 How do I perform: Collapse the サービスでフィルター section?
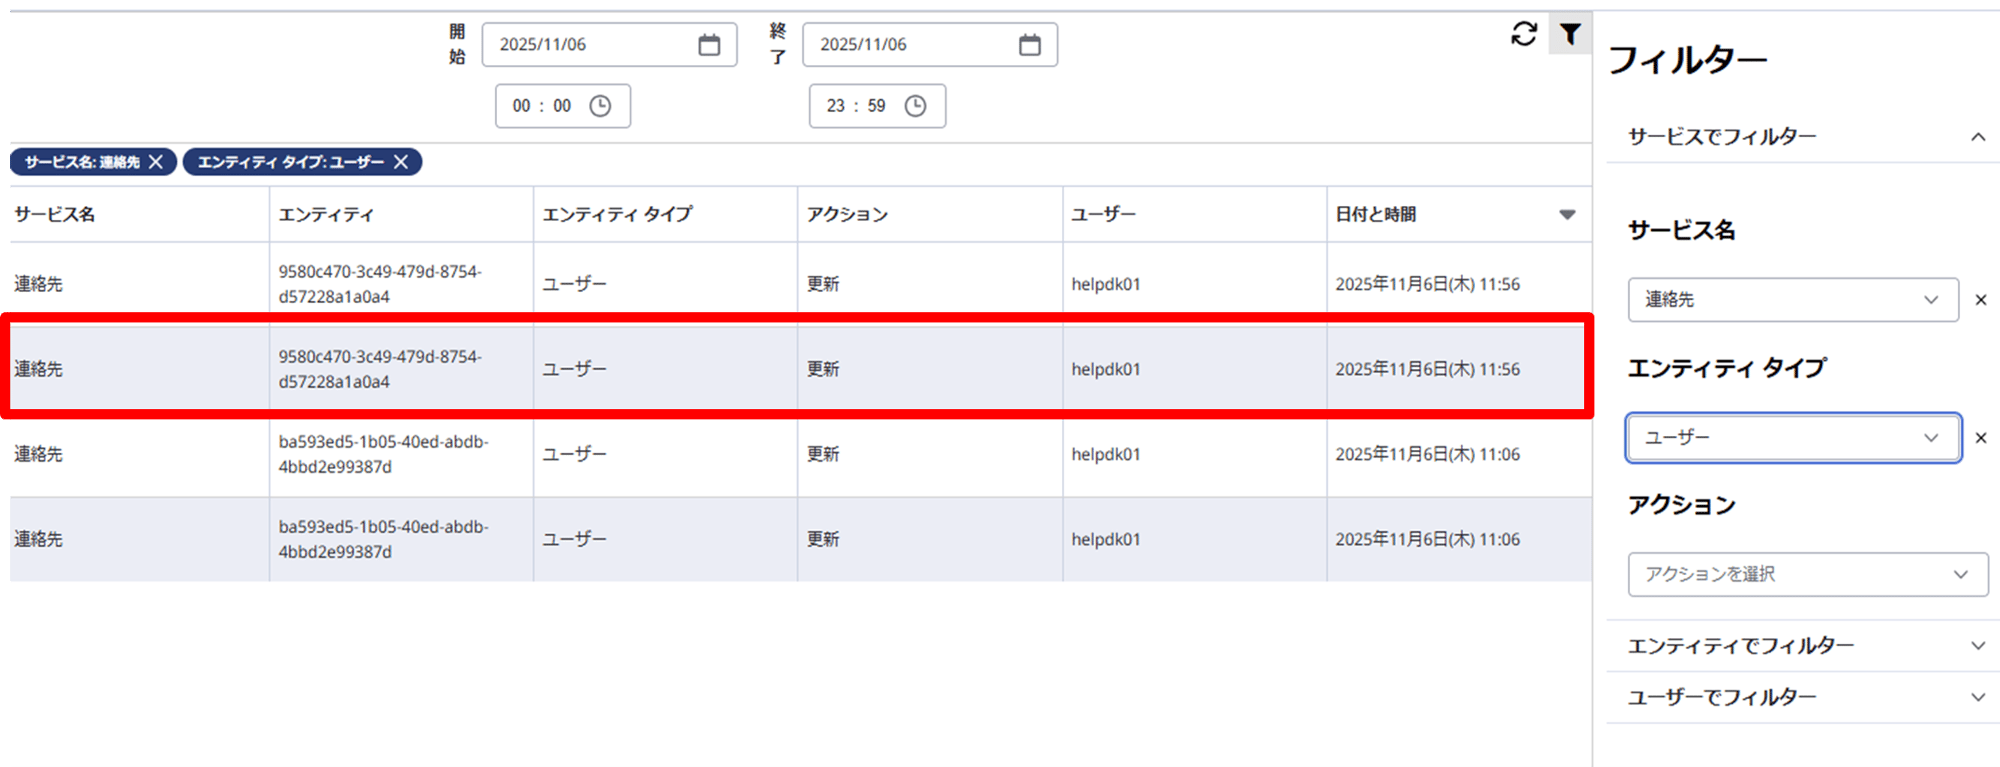(1977, 137)
